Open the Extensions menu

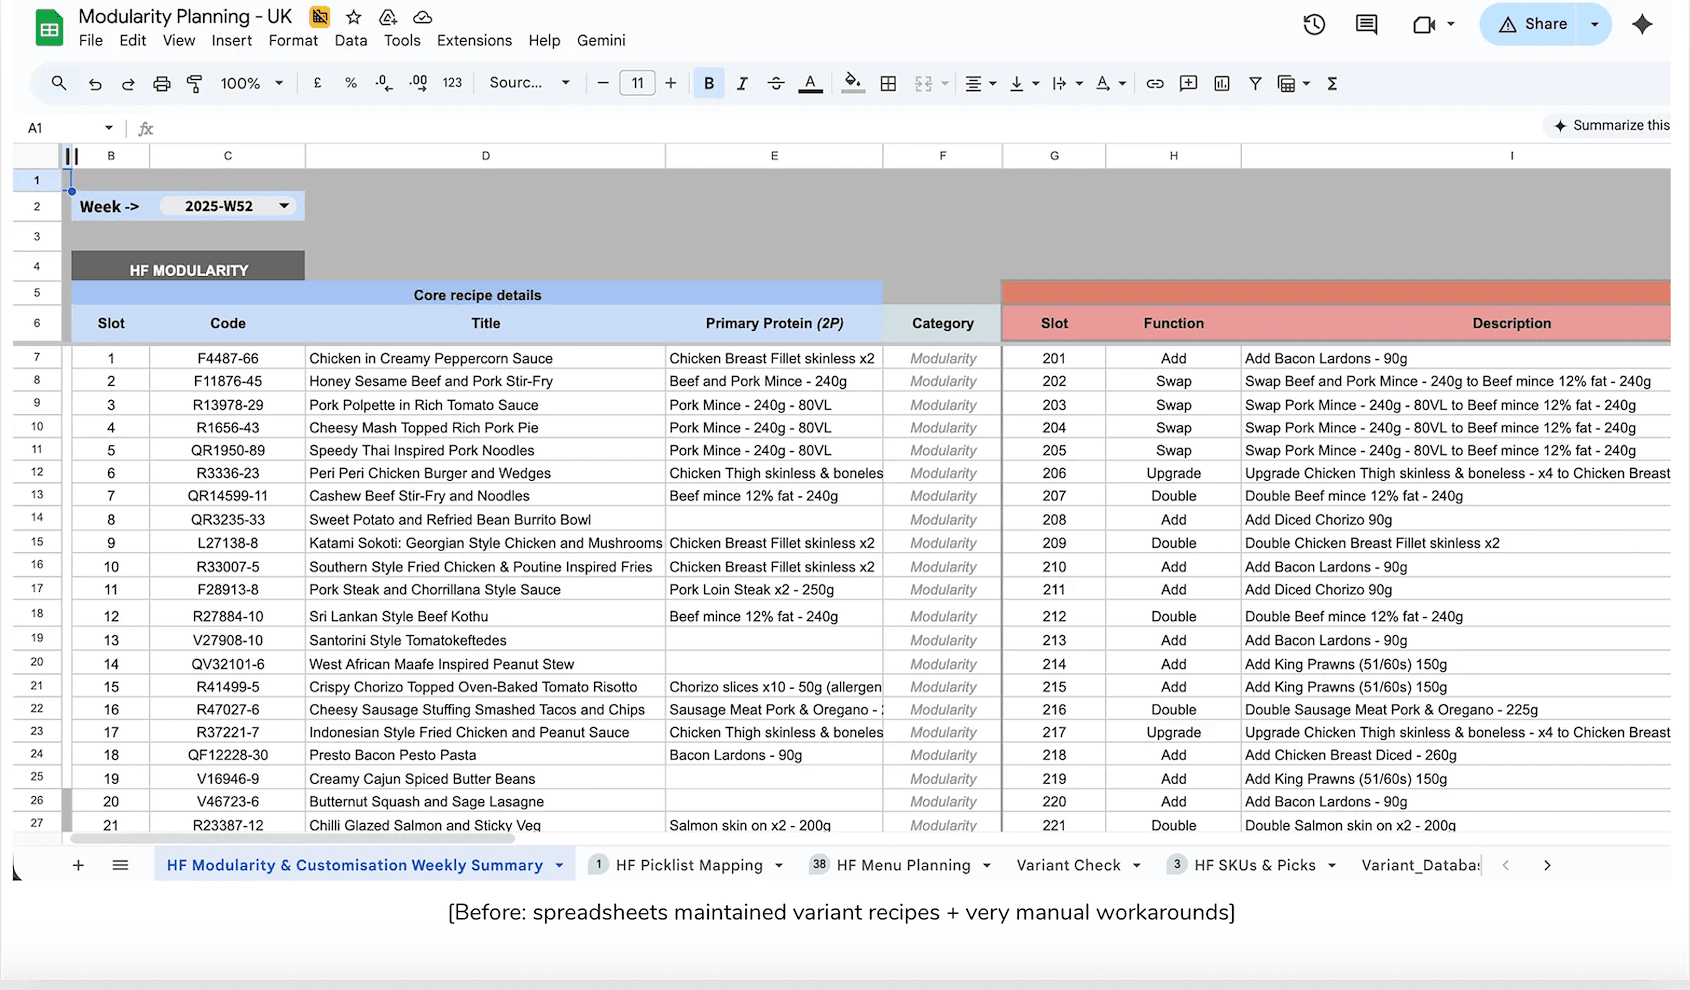(x=474, y=41)
